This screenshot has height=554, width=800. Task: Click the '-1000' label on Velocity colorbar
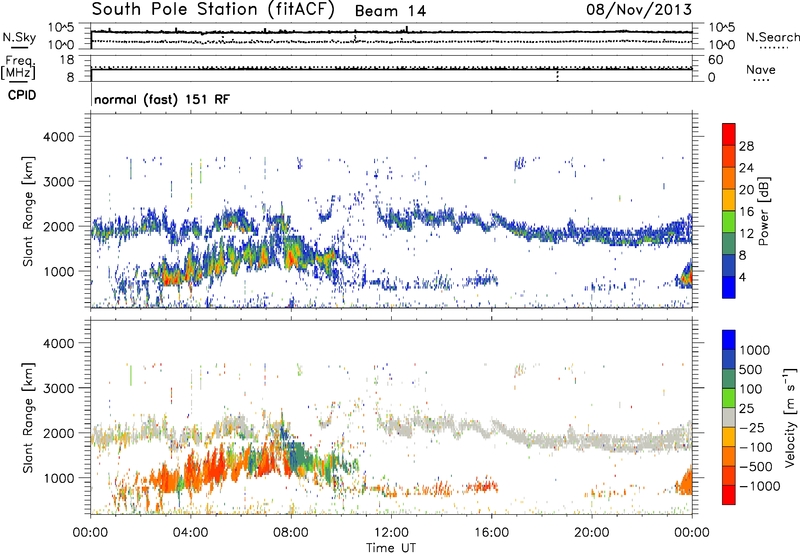[760, 486]
